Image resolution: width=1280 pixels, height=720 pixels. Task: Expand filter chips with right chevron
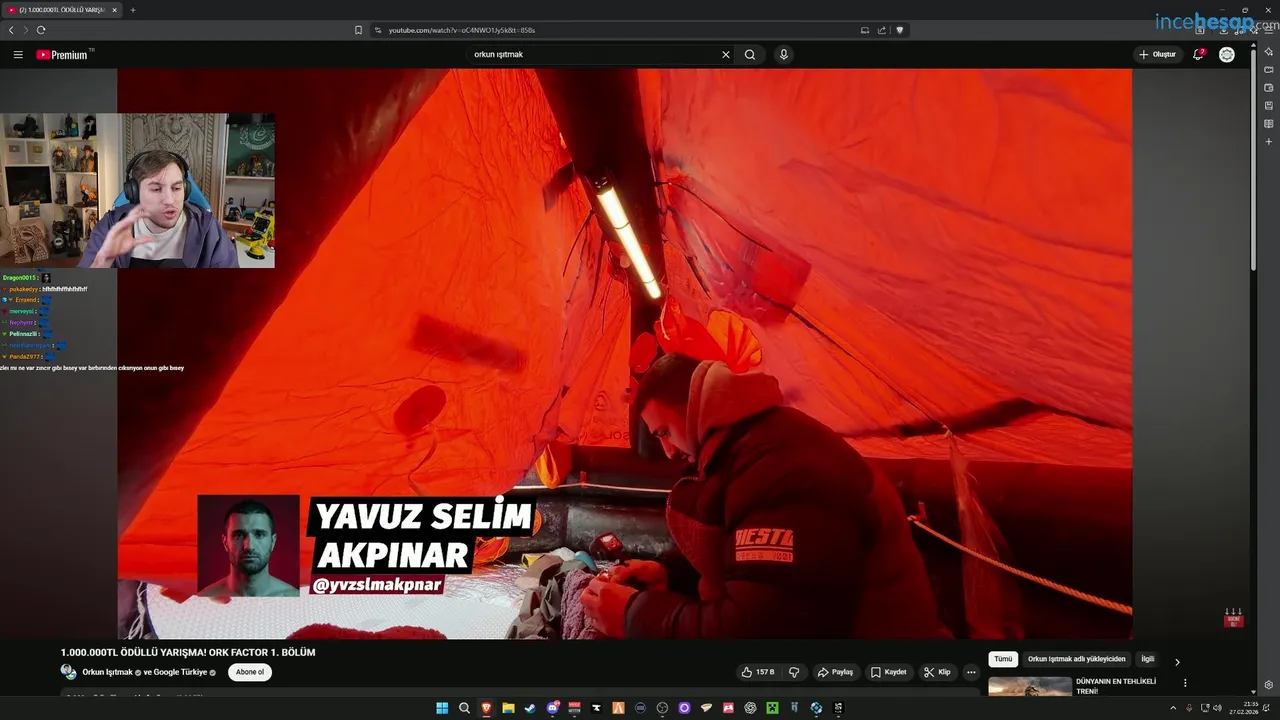click(x=1177, y=661)
